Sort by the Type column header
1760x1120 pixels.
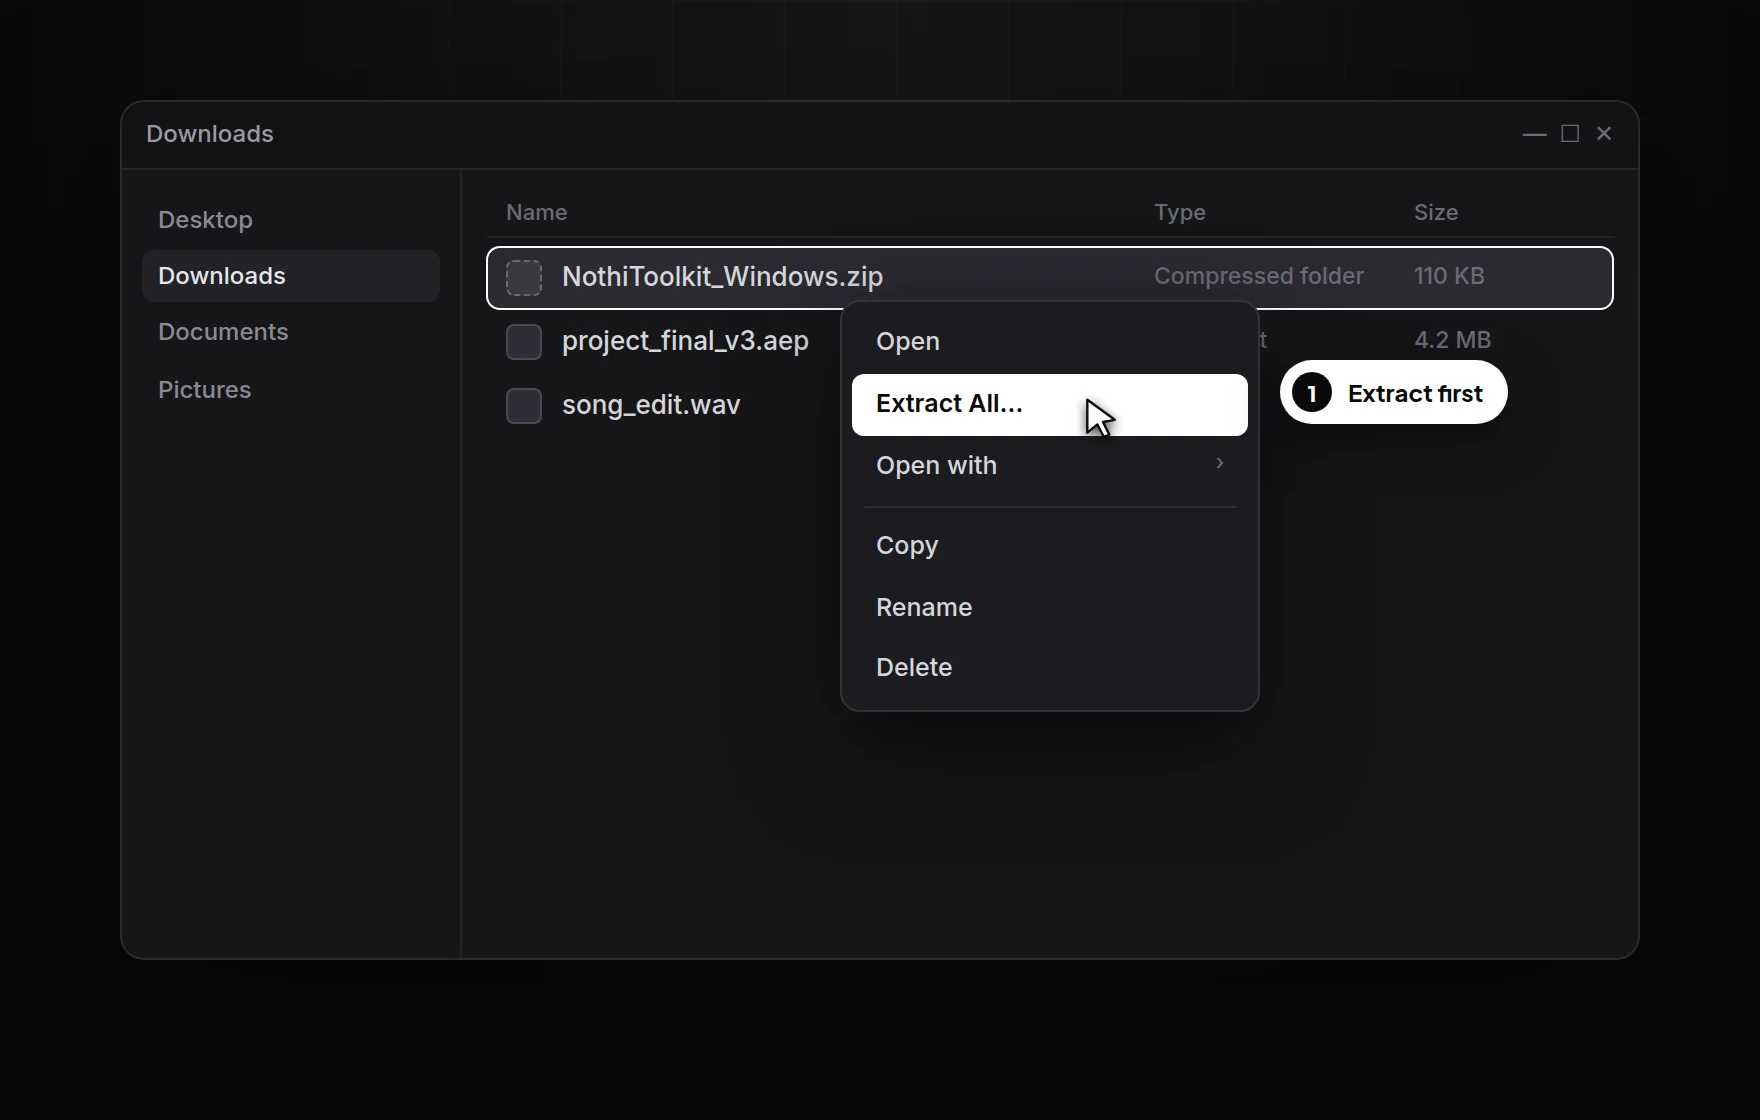click(1180, 212)
